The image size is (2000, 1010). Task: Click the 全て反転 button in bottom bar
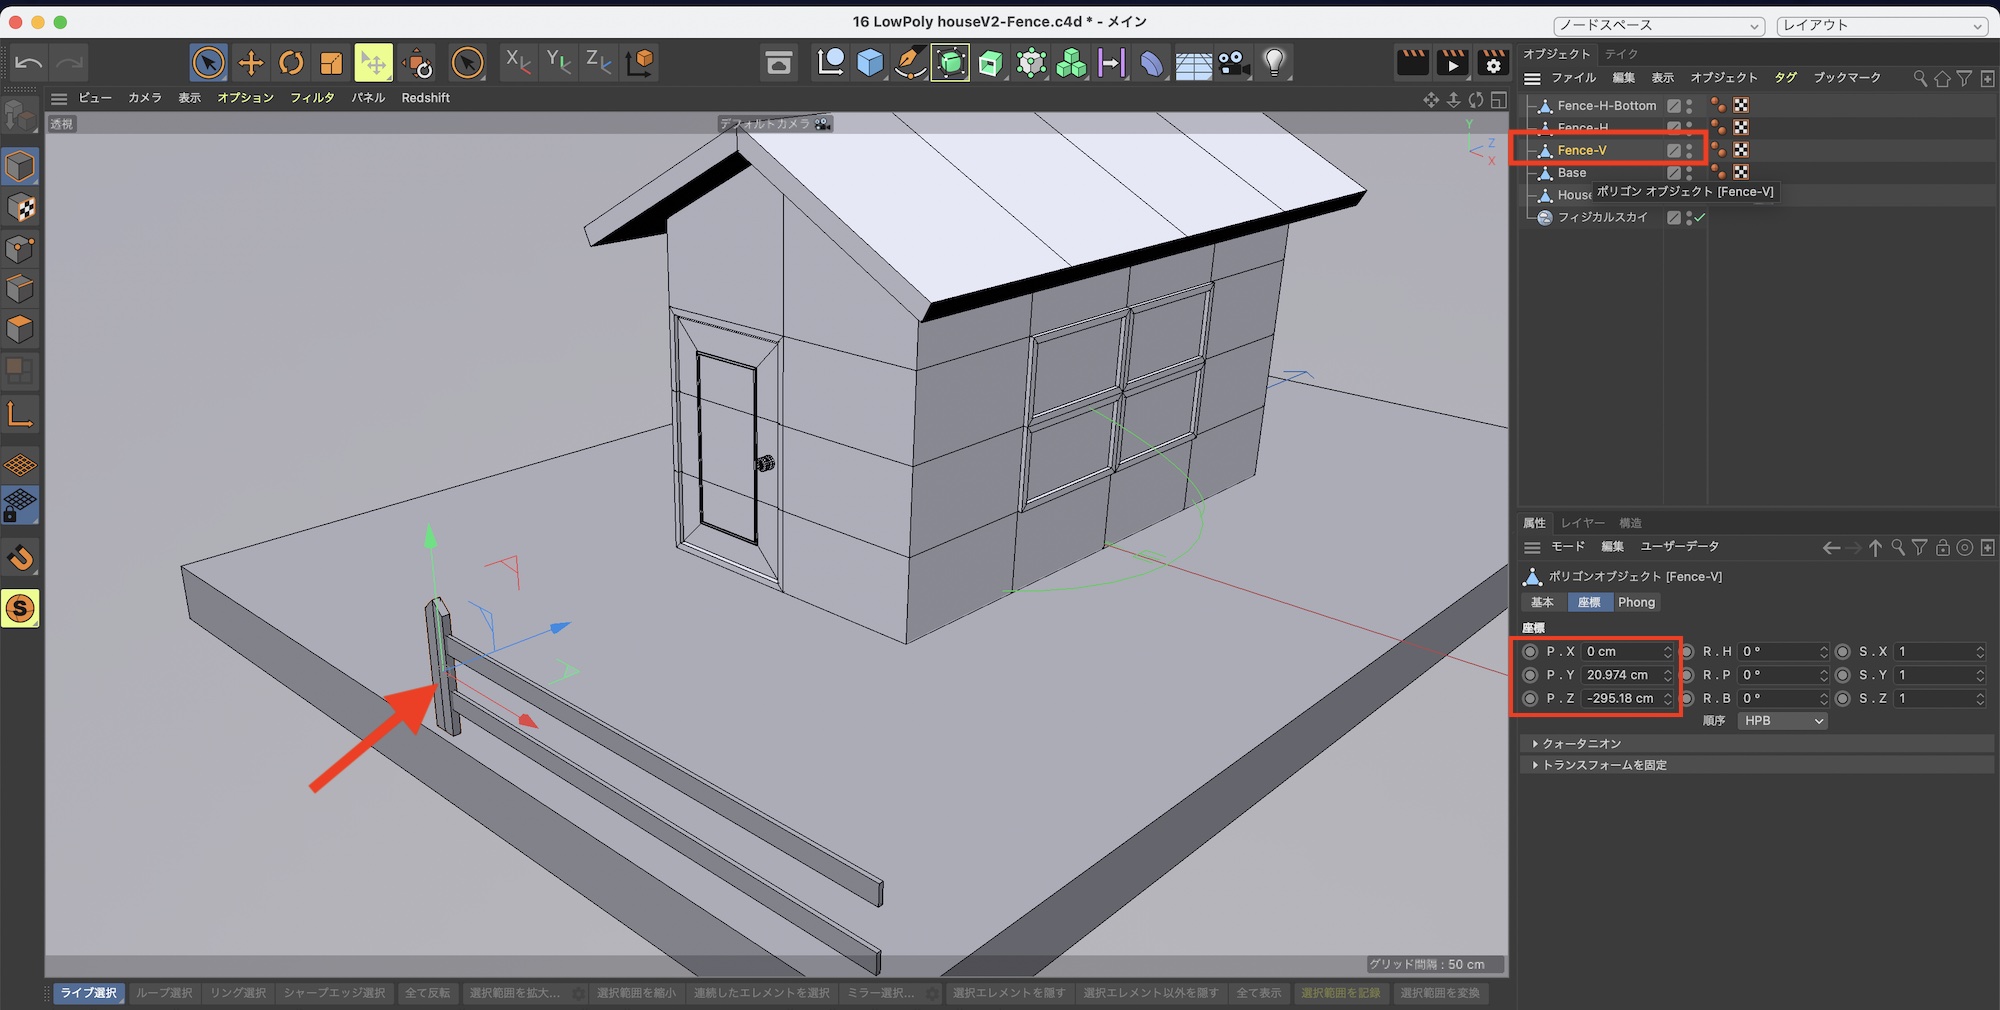pos(427,993)
